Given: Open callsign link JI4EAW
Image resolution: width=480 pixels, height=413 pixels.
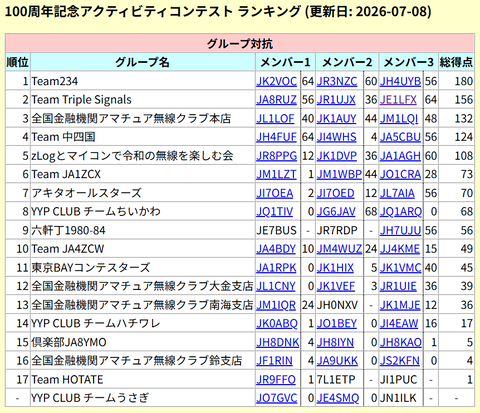Looking at the screenshot, I should coord(399,324).
